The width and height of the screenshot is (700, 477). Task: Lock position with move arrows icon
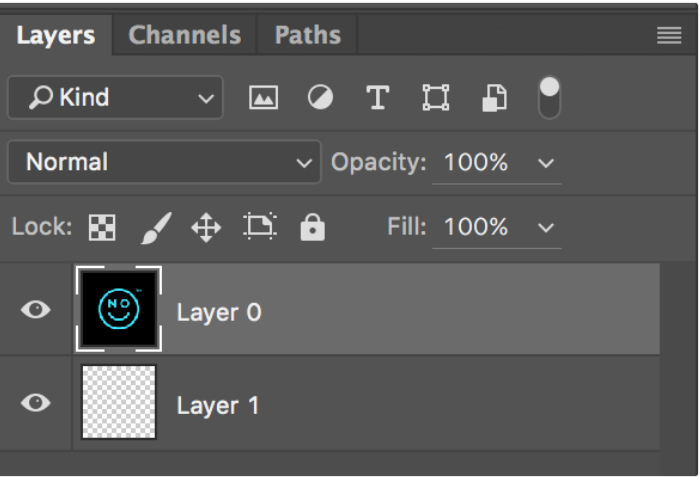coord(206,228)
